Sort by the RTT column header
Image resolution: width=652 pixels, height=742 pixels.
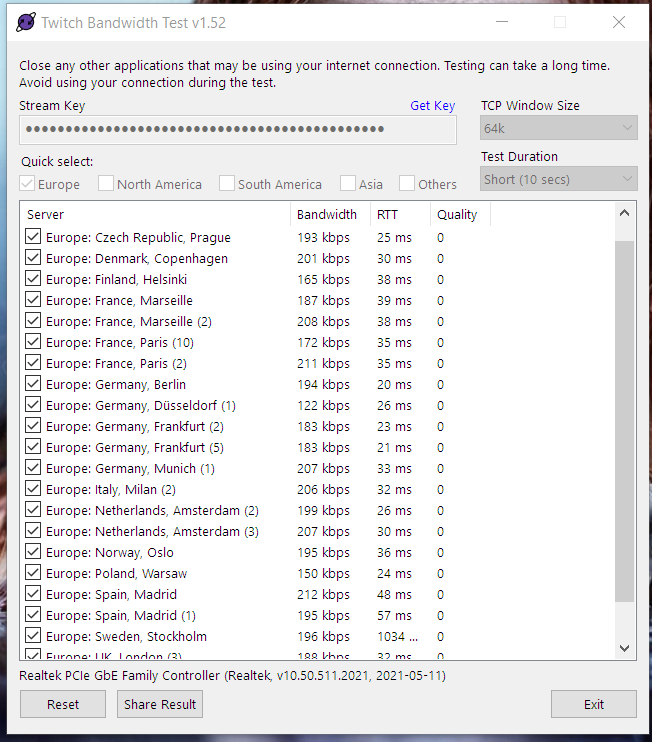coord(400,214)
